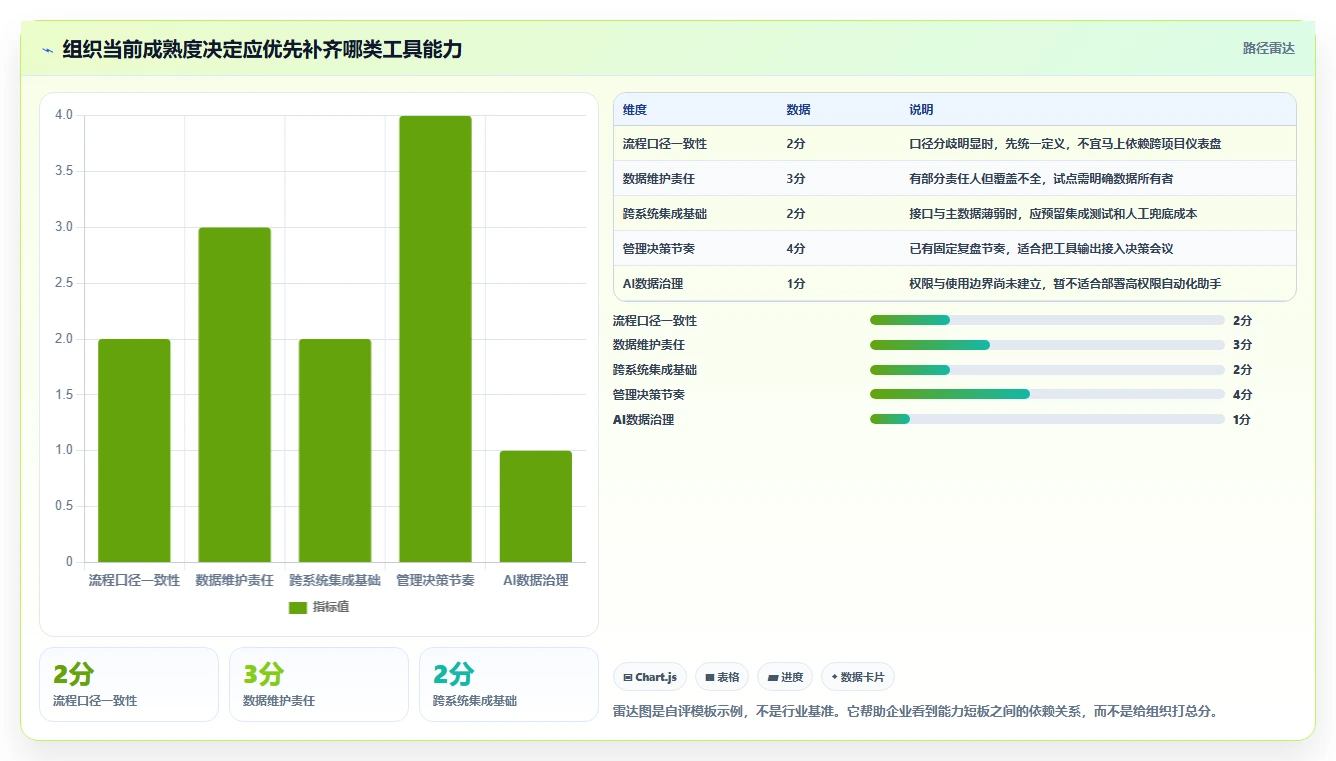Select the 跨系统集成基础 table row cell
This screenshot has height=761, width=1336.
[x=665, y=214]
